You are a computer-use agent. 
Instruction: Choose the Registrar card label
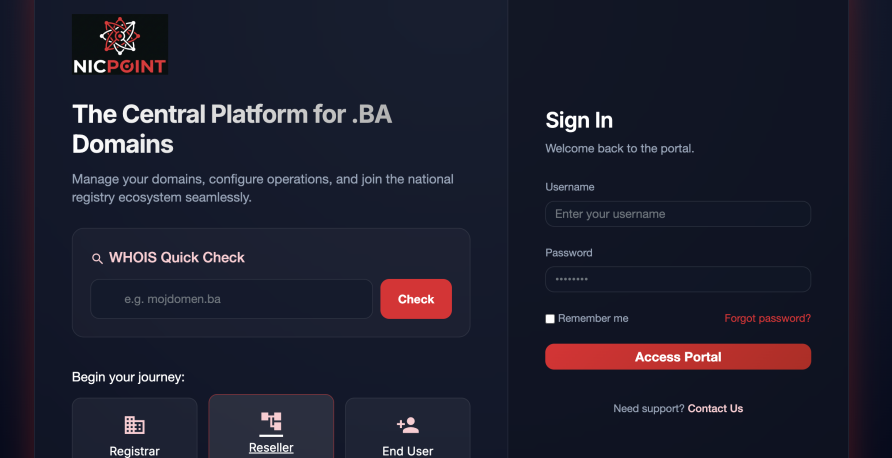coord(134,451)
